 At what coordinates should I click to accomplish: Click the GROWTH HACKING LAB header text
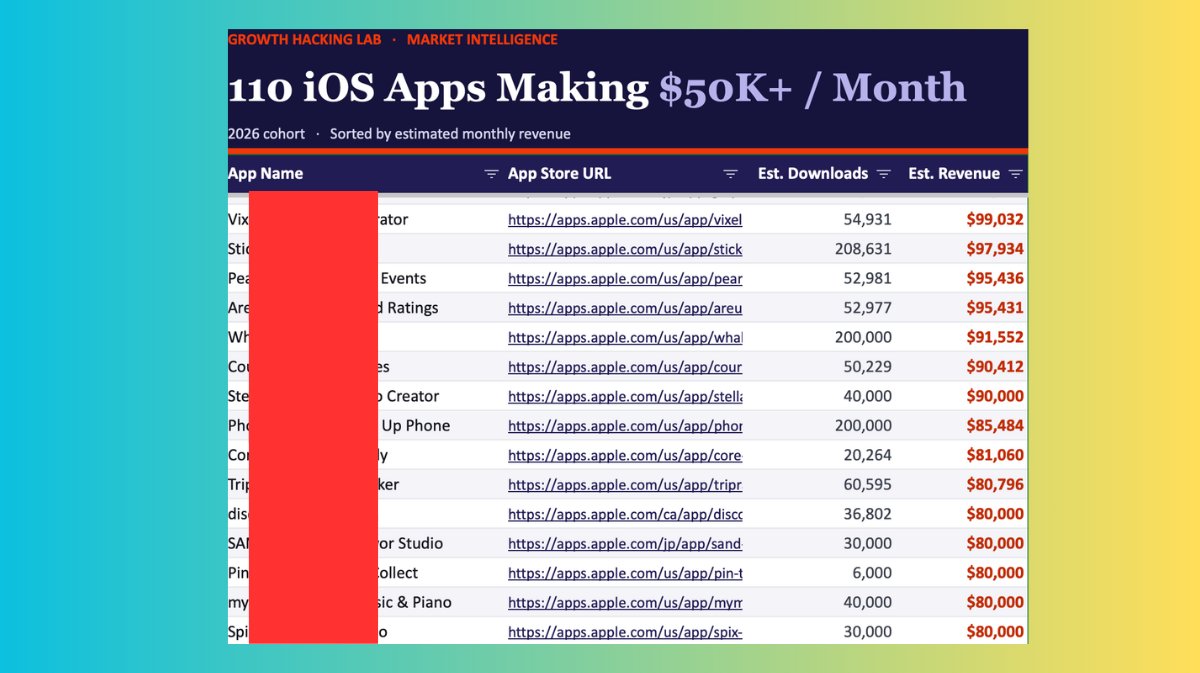[304, 40]
